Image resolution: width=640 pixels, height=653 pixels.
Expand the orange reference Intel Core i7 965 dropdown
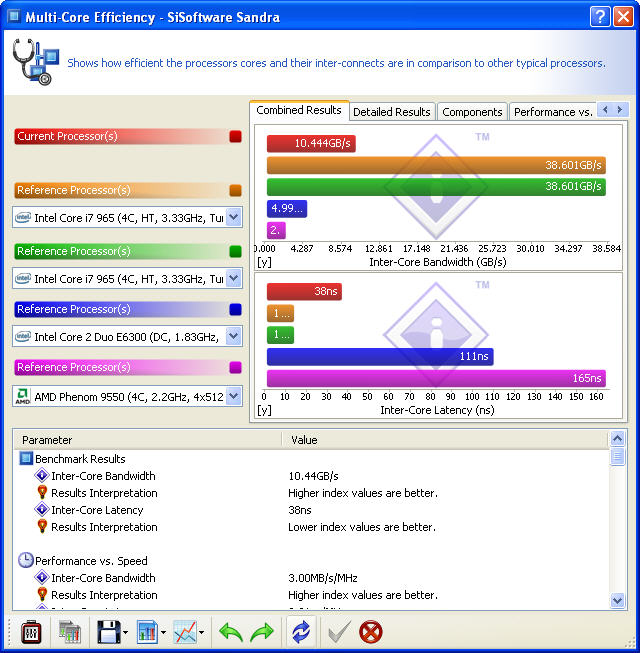pyautogui.click(x=234, y=217)
